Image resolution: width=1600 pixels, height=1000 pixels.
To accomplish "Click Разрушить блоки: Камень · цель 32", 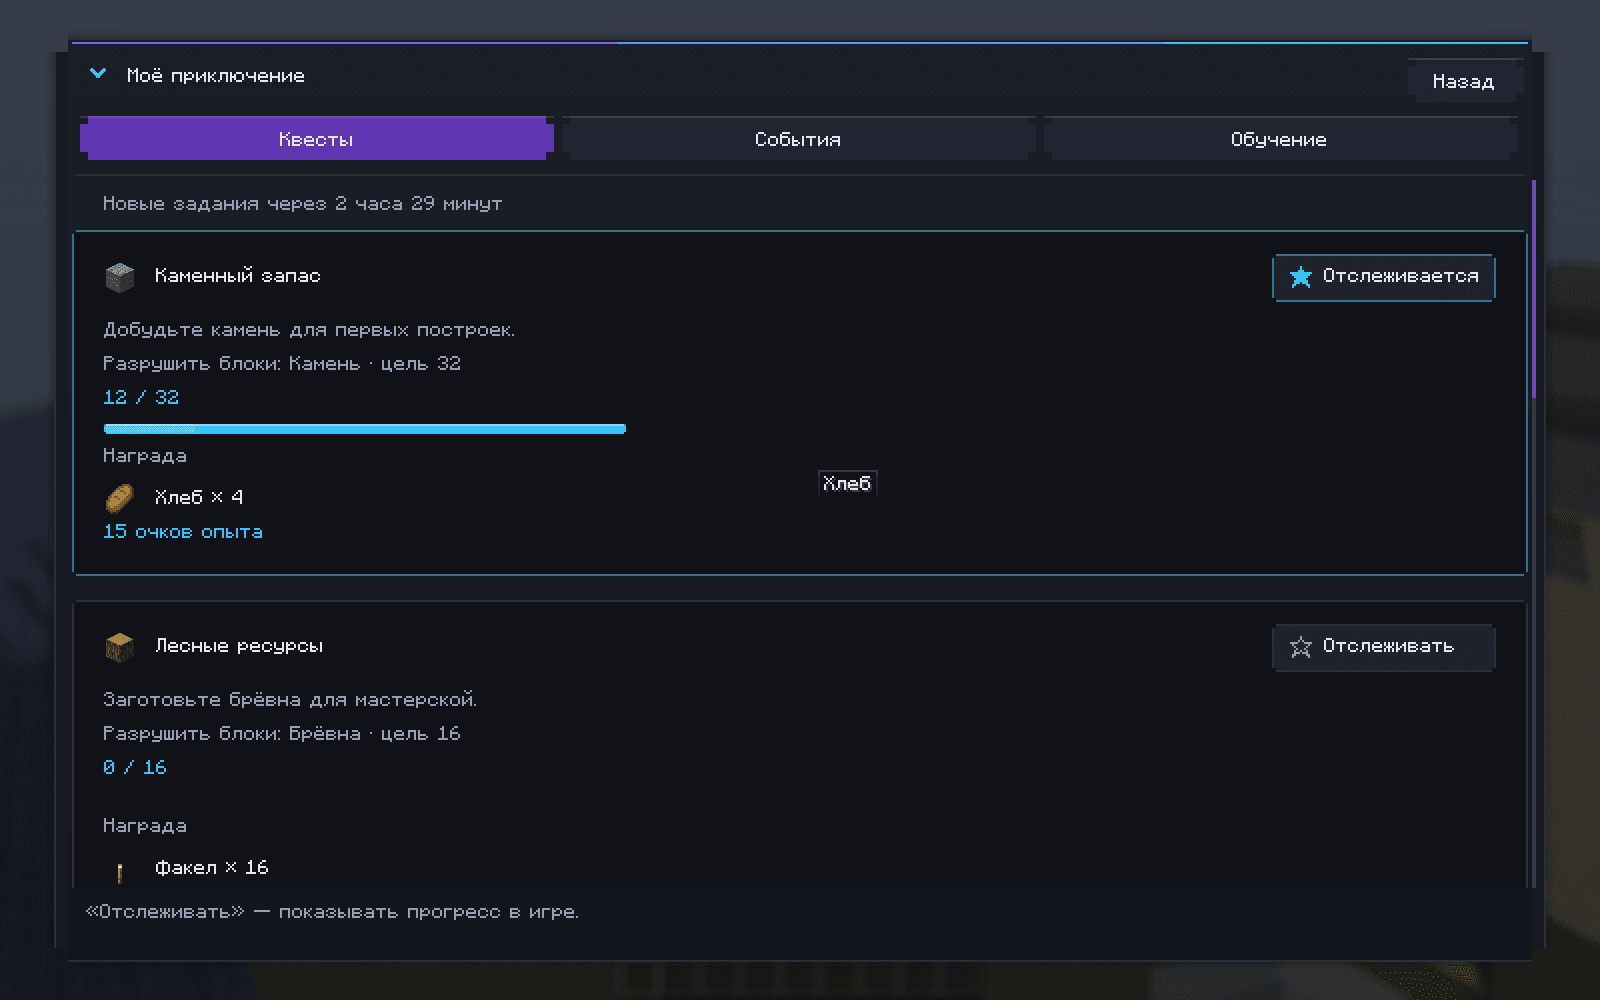I will point(282,364).
